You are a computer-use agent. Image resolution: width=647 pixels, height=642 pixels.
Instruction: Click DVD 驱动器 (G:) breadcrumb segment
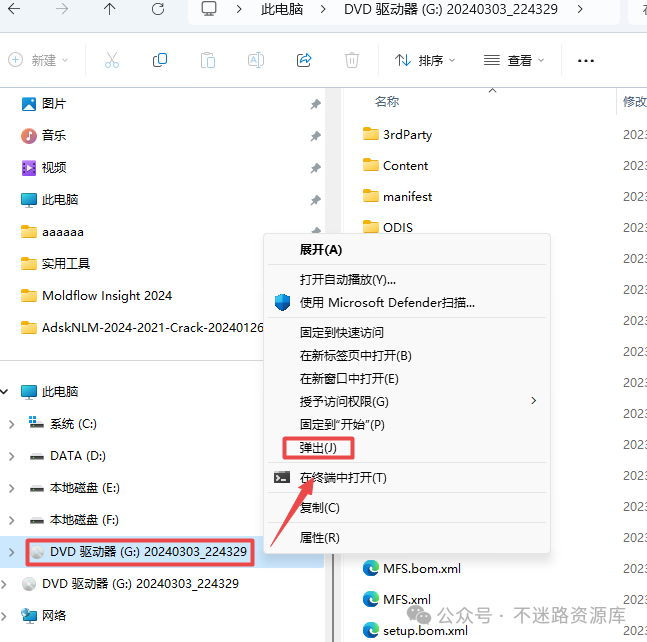point(451,9)
